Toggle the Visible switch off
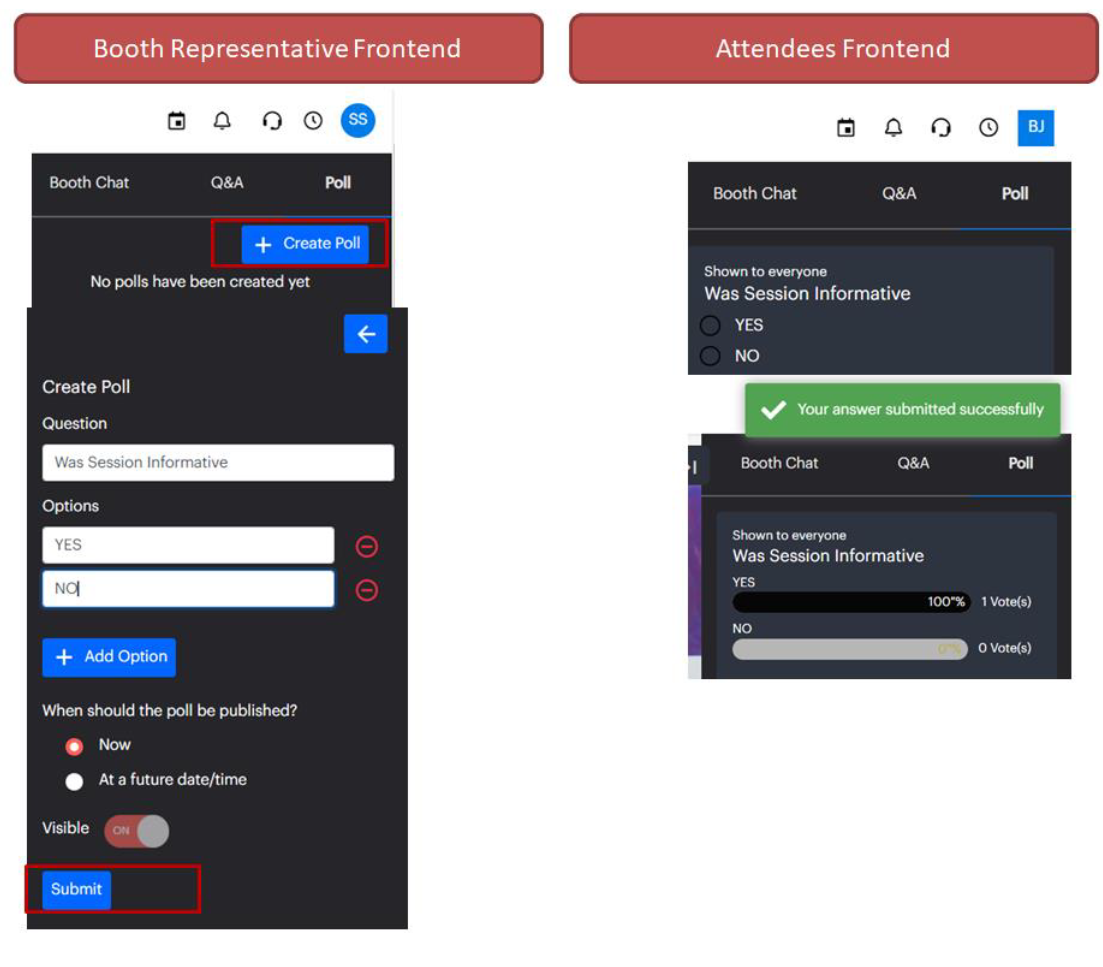The image size is (1103, 967). 137,830
